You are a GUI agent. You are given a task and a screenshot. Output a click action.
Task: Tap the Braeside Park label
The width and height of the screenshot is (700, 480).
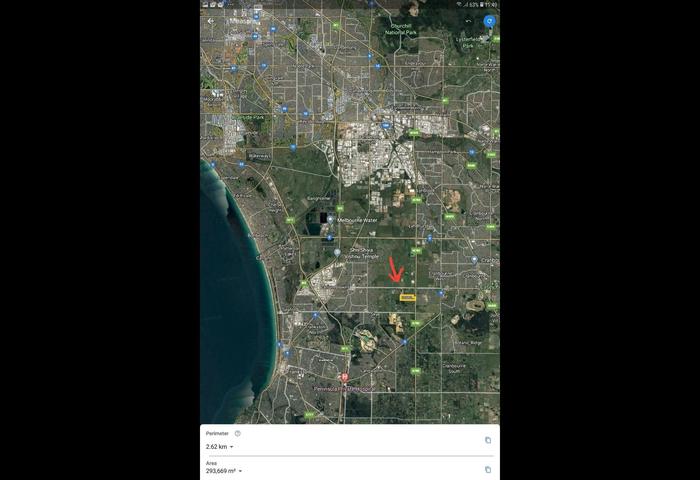click(x=250, y=117)
